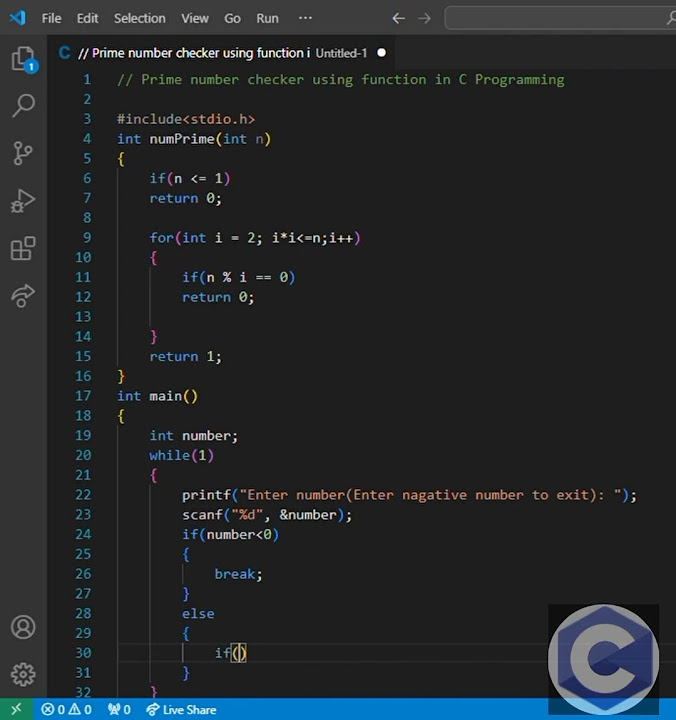Open the Go menu
This screenshot has height=720, width=676.
point(232,18)
